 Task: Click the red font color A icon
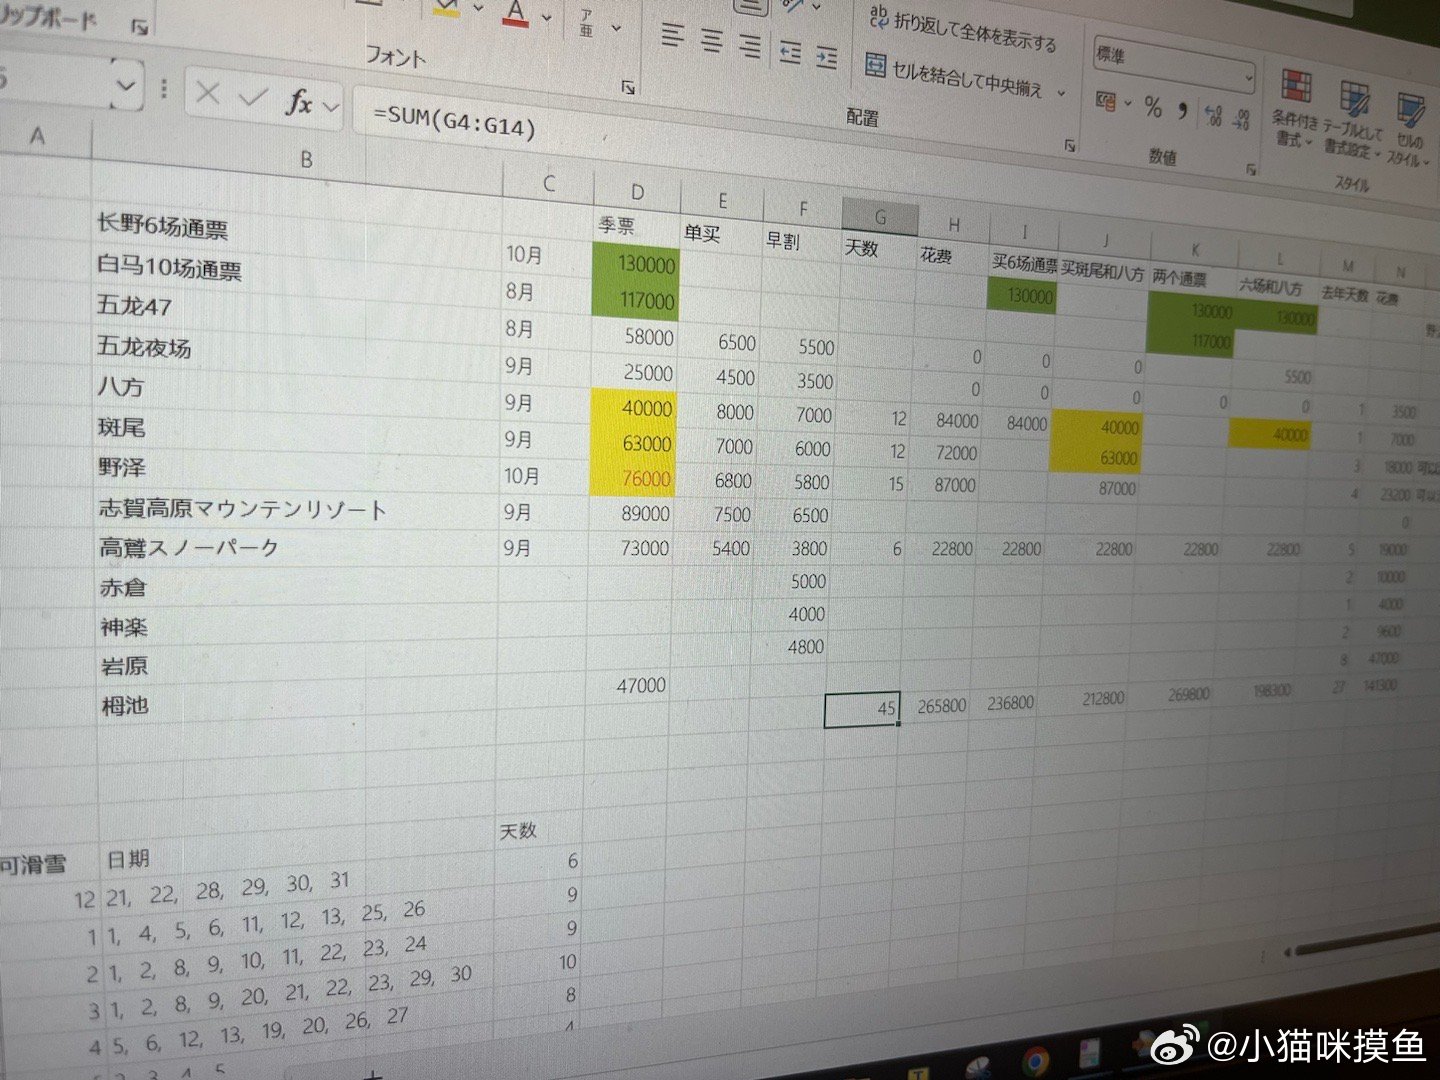[516, 13]
